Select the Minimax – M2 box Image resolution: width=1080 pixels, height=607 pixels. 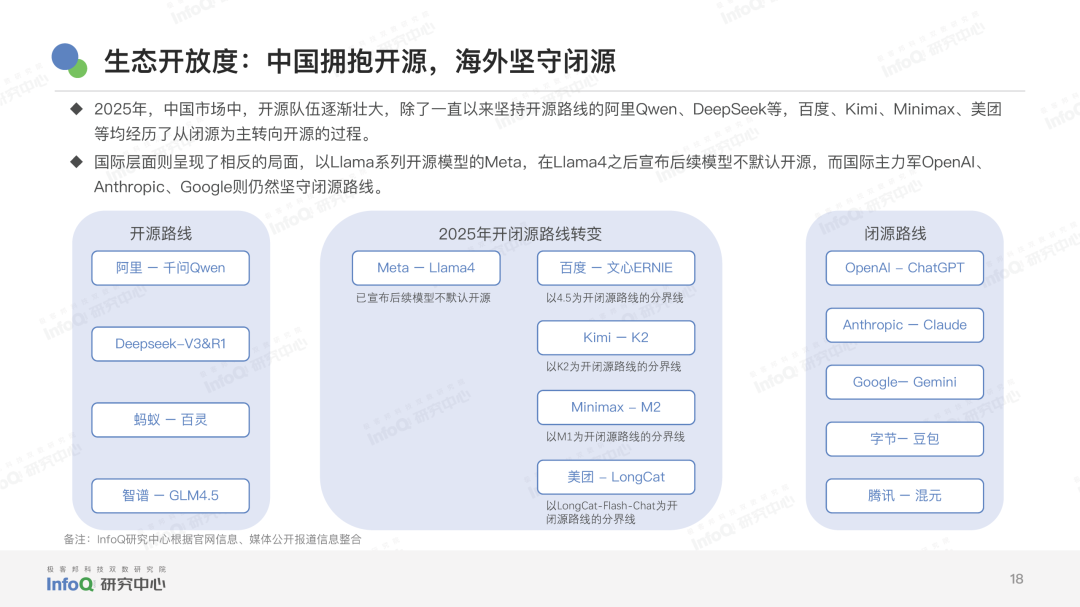(616, 407)
